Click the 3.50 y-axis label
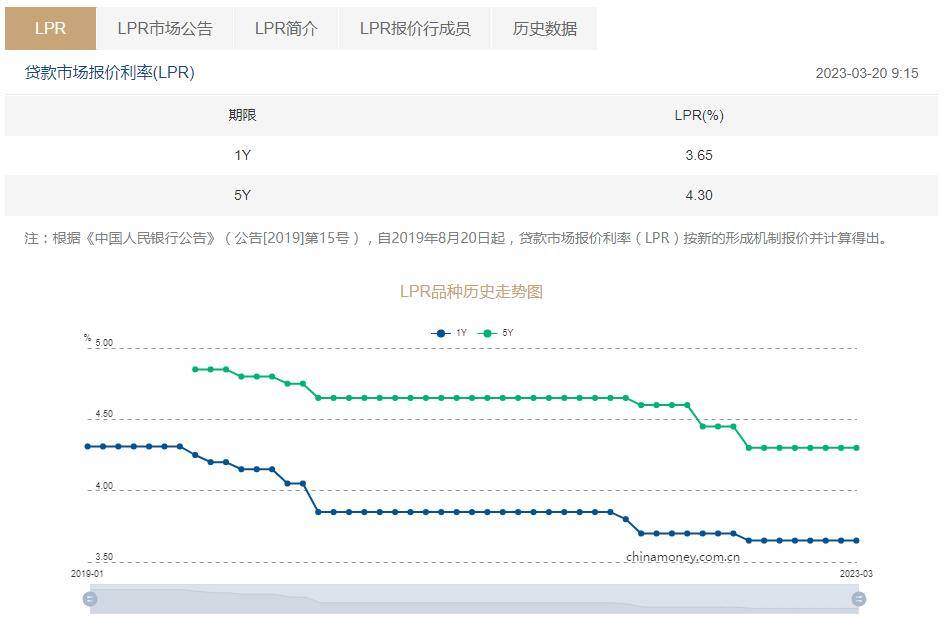948x630 pixels. pos(104,557)
